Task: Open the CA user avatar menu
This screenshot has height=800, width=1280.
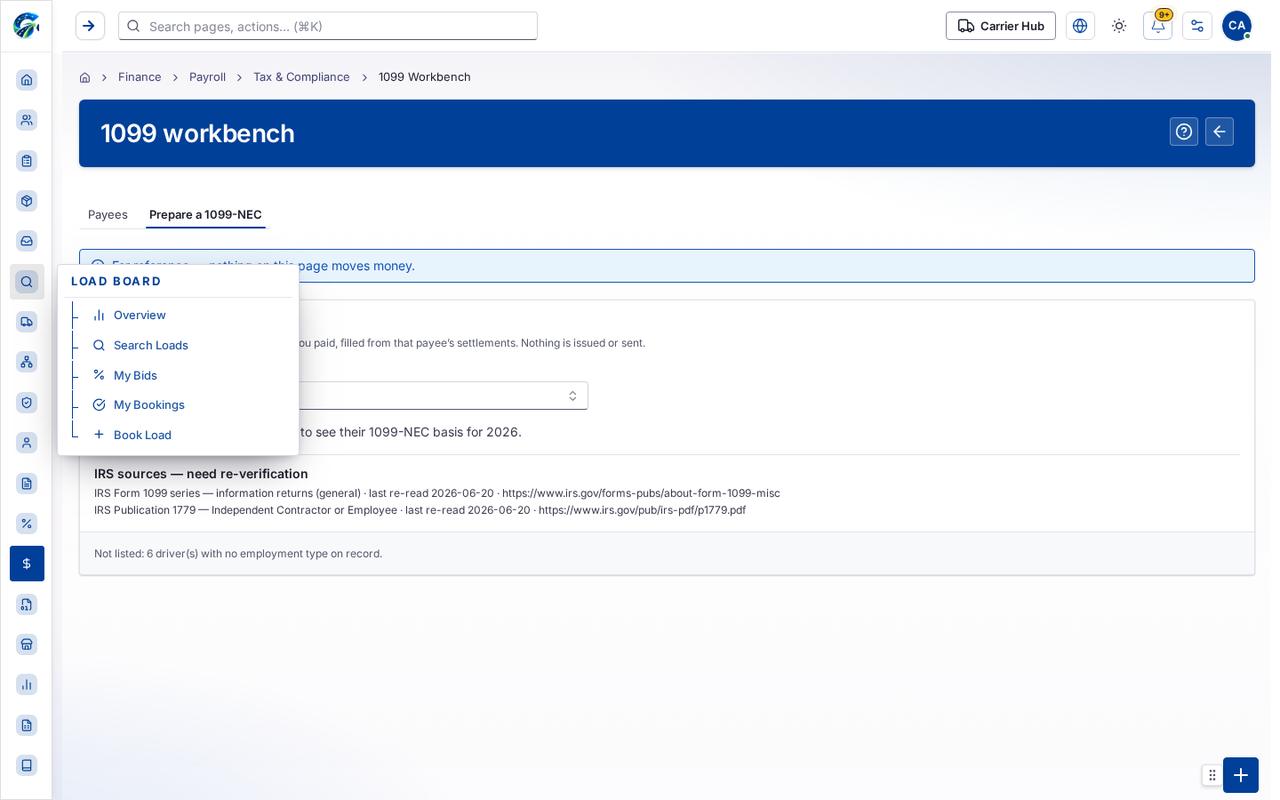Action: [1237, 26]
